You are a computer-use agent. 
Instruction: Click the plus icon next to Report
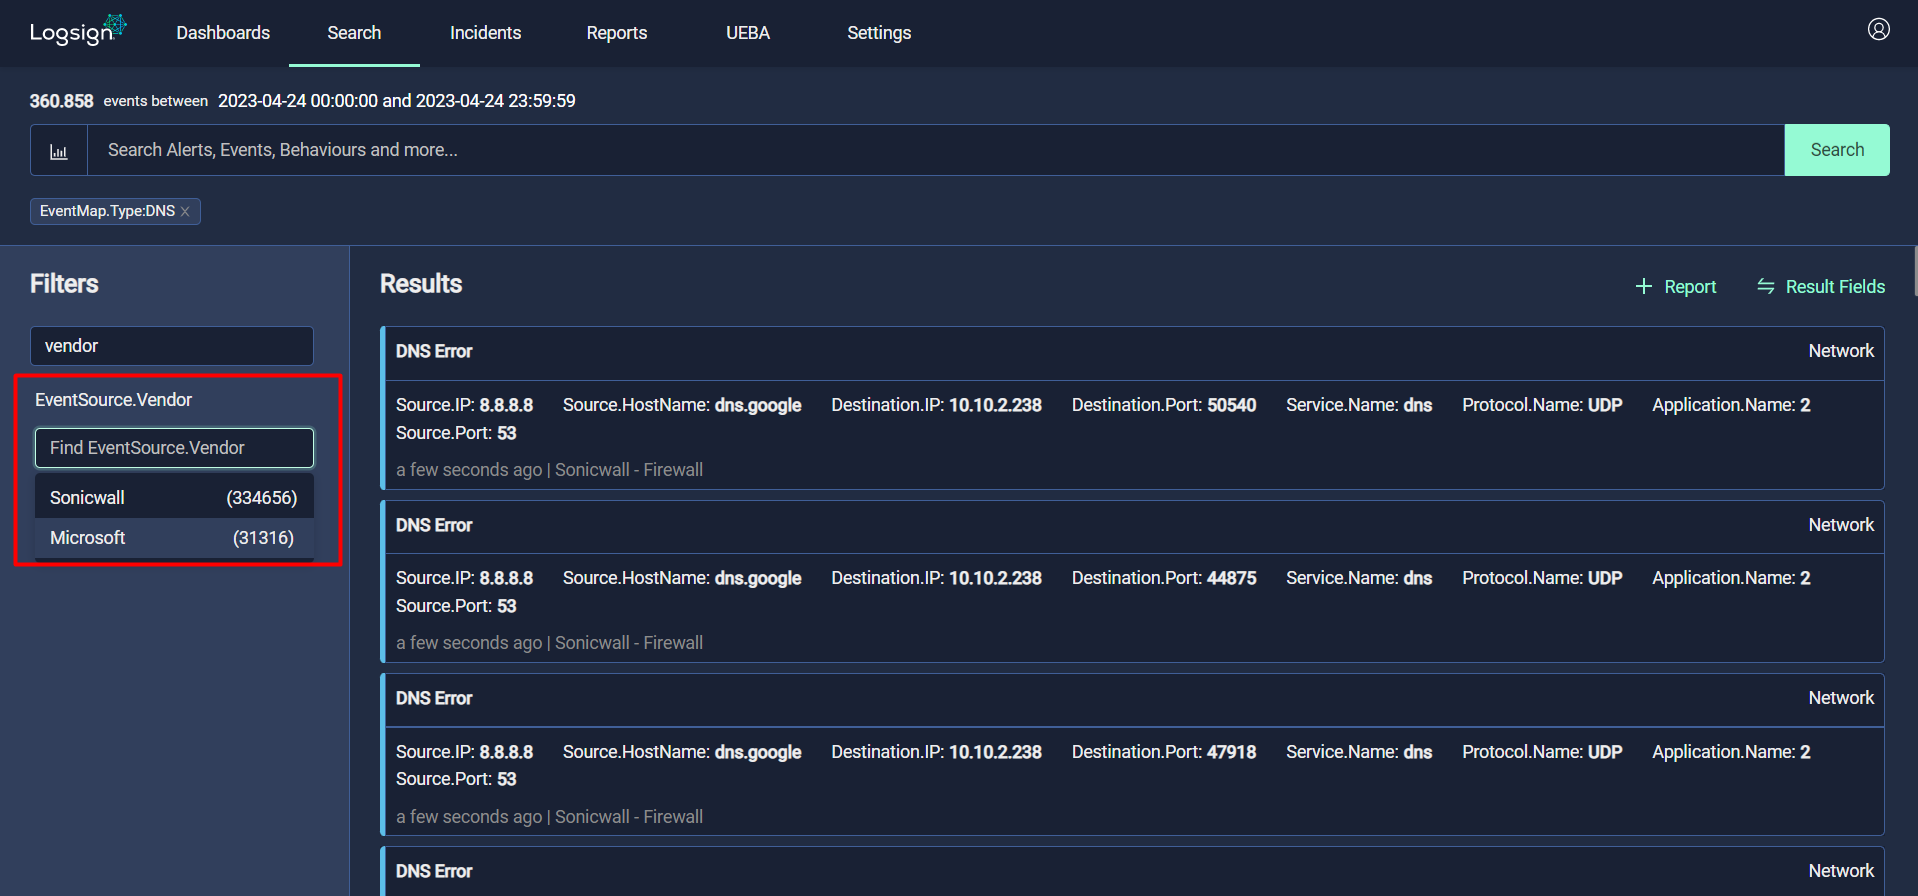tap(1643, 287)
